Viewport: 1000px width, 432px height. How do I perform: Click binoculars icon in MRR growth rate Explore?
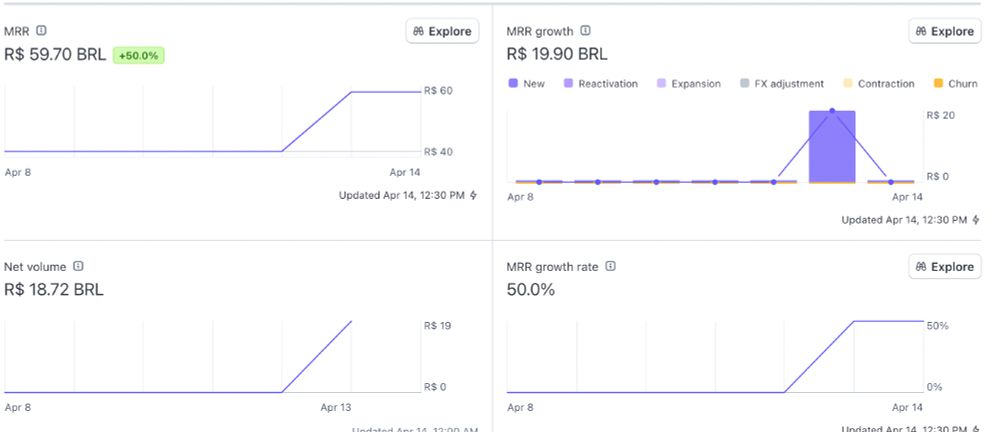(921, 267)
